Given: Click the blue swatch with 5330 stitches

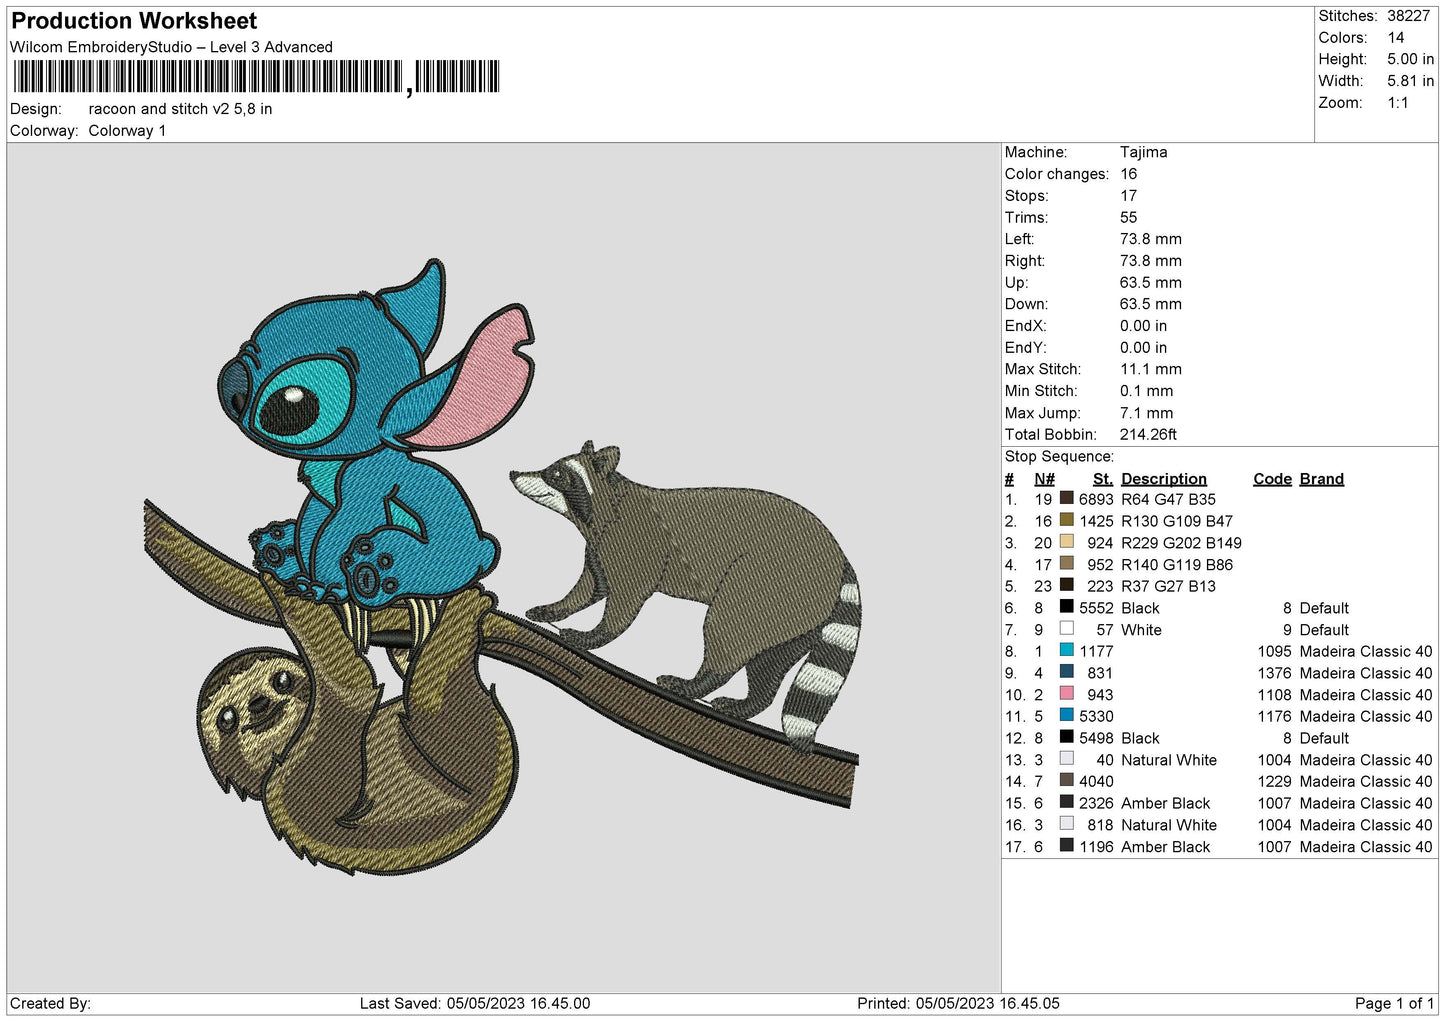Looking at the screenshot, I should (1066, 715).
